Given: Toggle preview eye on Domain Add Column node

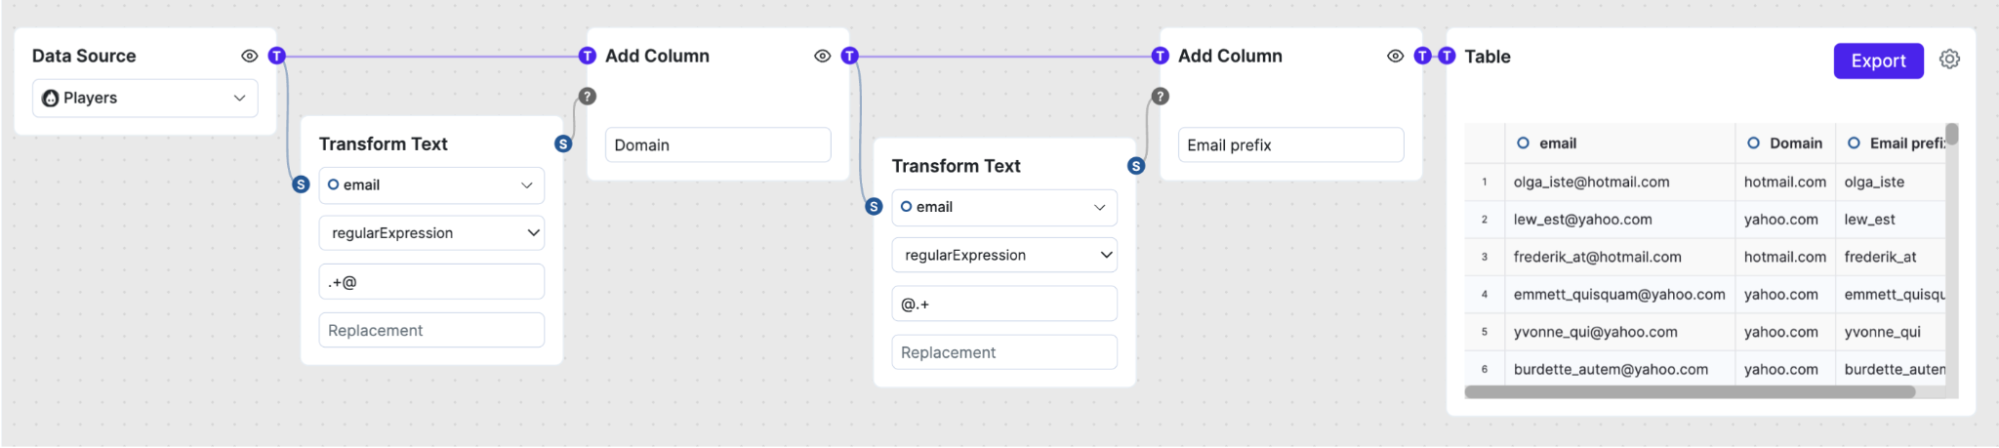Looking at the screenshot, I should (x=822, y=56).
